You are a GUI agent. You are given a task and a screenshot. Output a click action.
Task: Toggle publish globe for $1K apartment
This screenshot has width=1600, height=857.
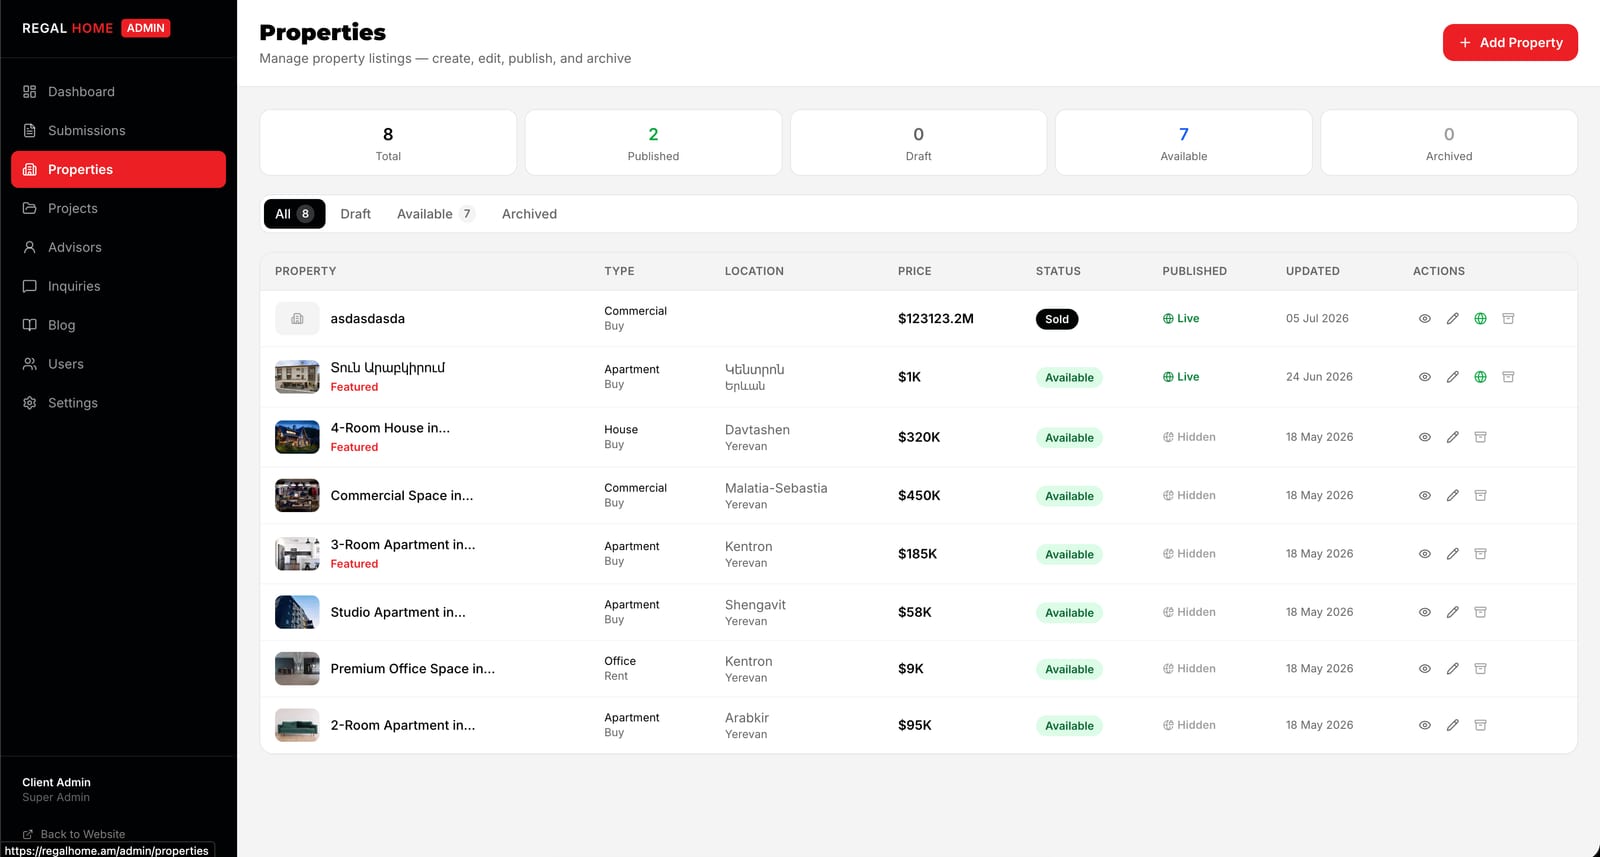(1480, 377)
